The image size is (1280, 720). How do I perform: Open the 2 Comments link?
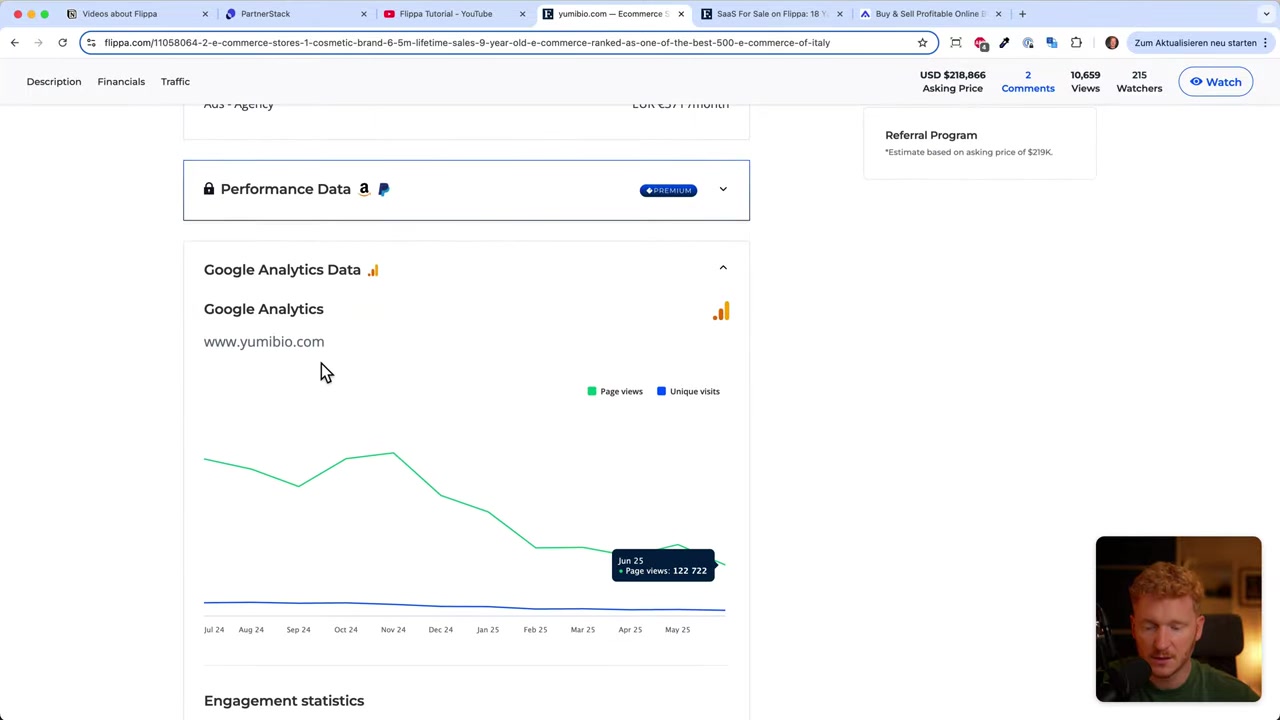coord(1028,81)
